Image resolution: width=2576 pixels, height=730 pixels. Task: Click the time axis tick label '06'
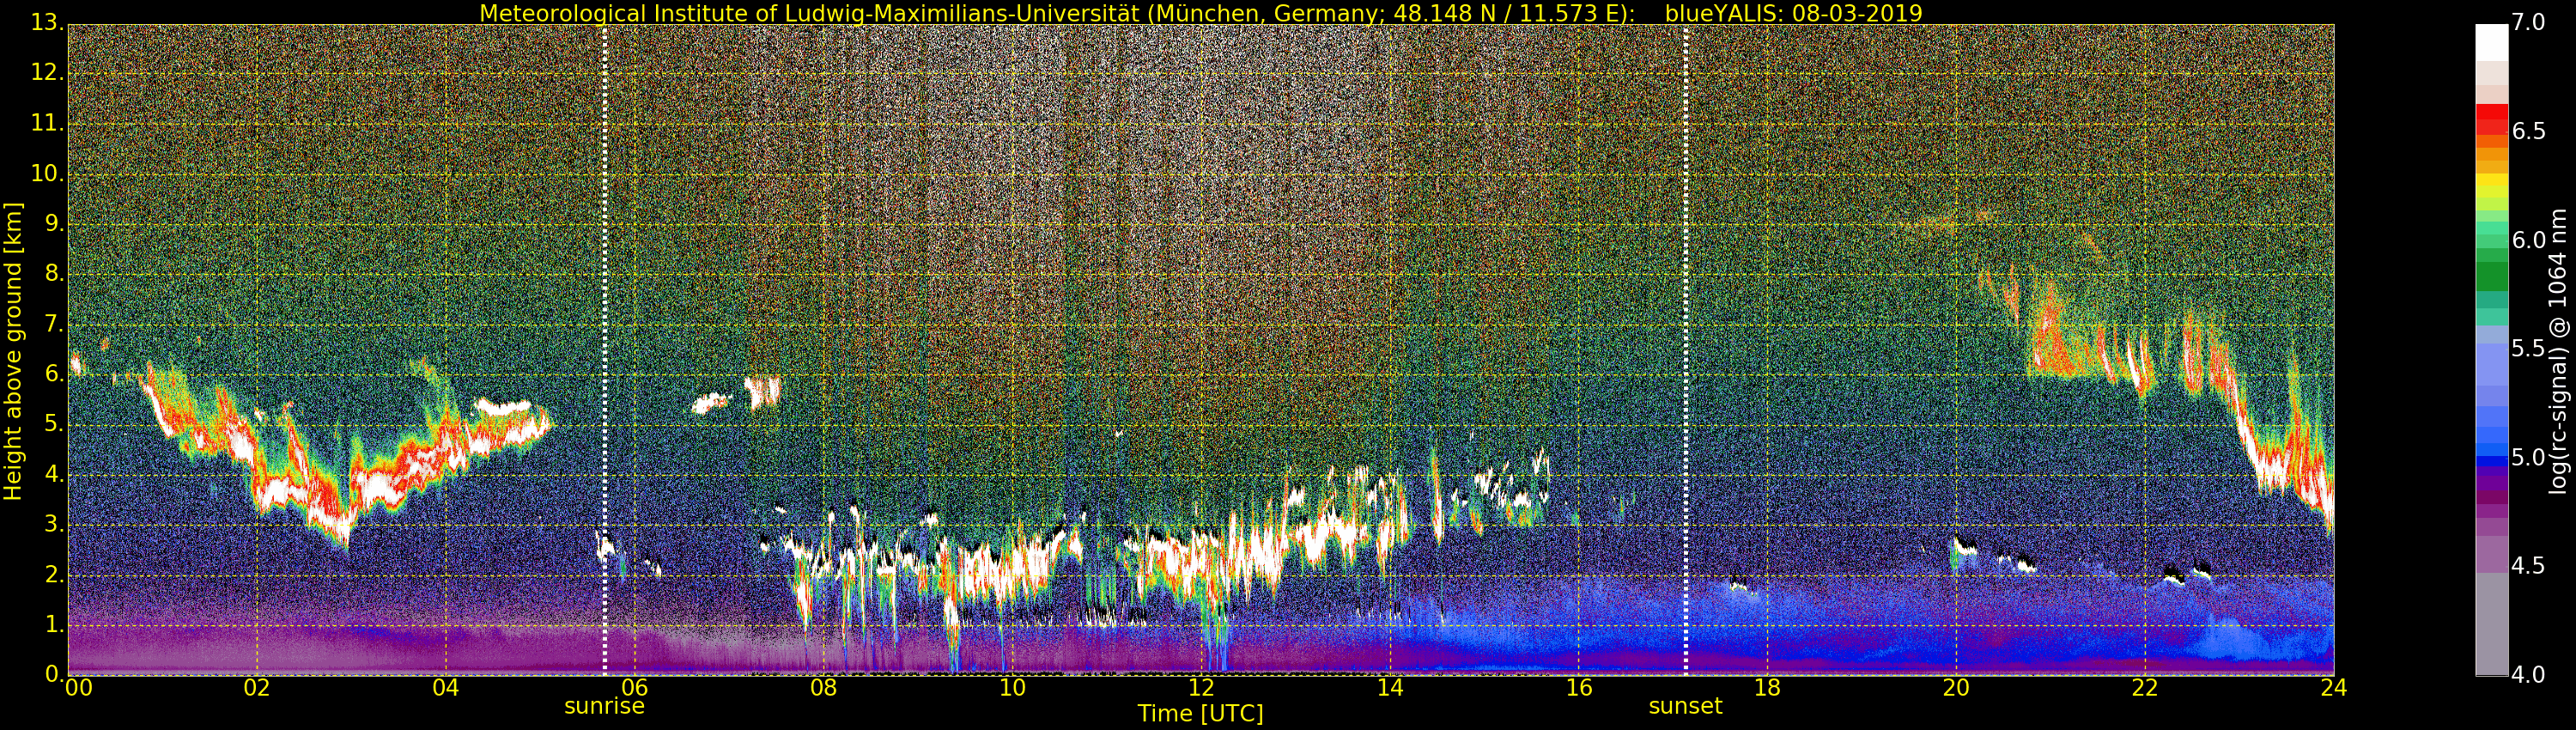click(634, 687)
